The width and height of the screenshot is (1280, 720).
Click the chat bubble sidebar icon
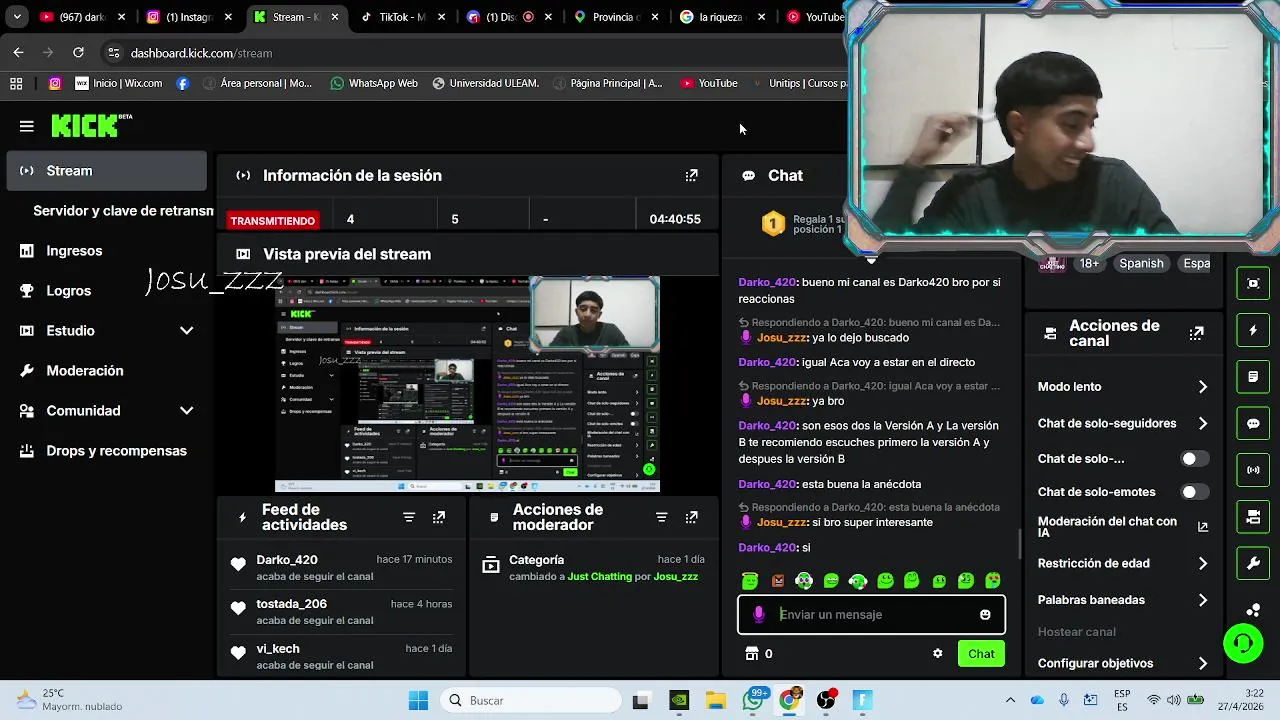pos(1253,423)
